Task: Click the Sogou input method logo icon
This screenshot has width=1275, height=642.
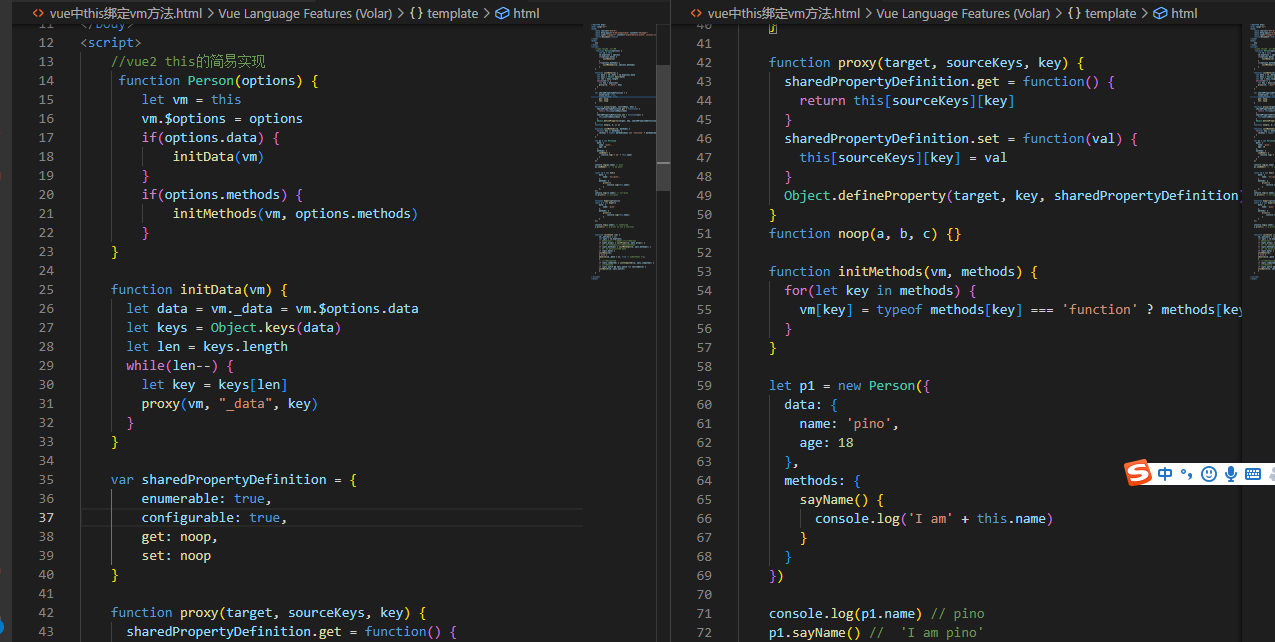Action: click(1139, 473)
